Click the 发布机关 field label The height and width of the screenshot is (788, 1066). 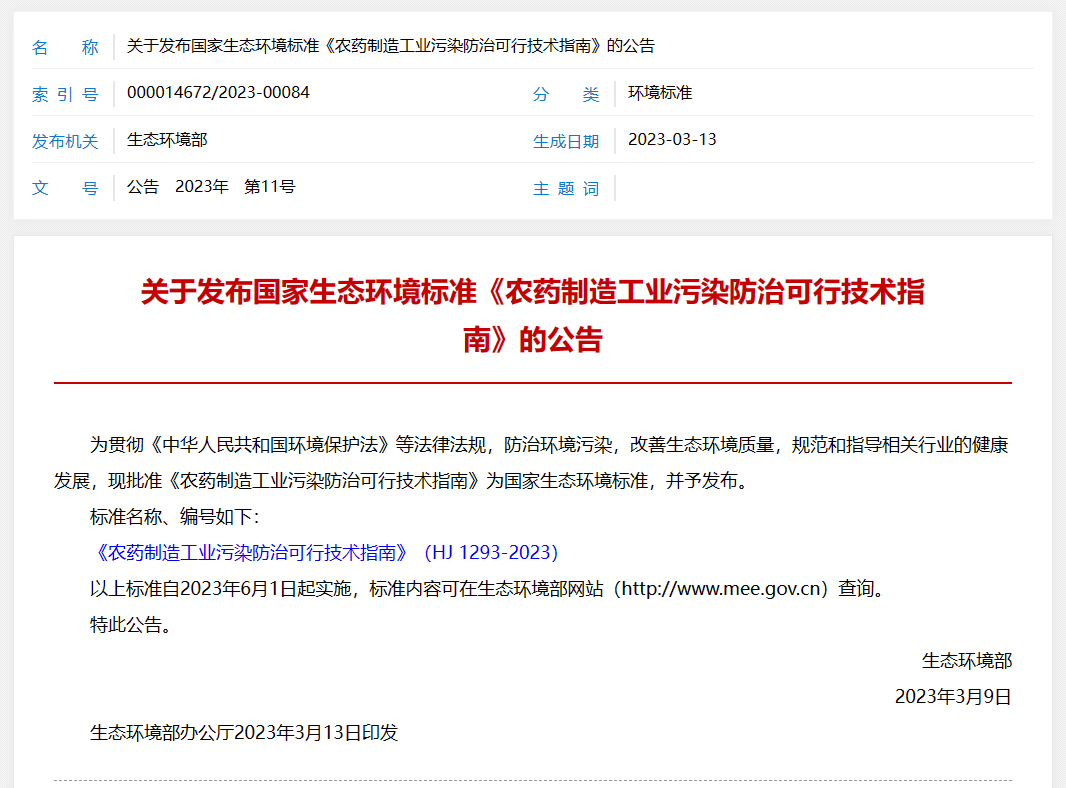65,141
